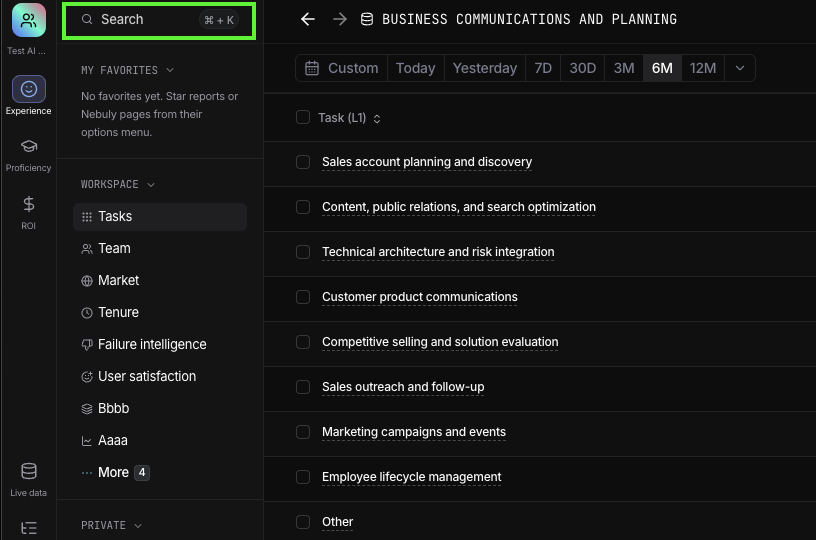Screen dimensions: 816x540
Task: Select the Custom date range
Action: (342, 68)
